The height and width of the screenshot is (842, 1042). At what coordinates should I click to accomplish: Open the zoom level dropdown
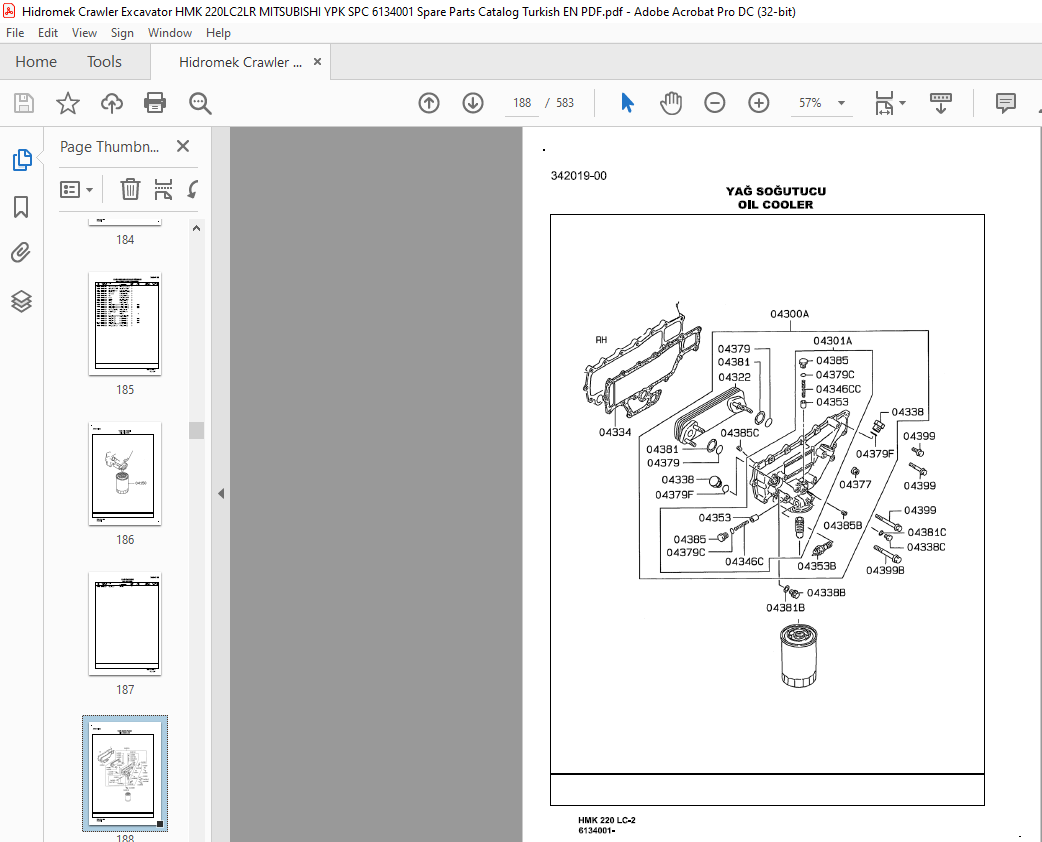(x=841, y=103)
